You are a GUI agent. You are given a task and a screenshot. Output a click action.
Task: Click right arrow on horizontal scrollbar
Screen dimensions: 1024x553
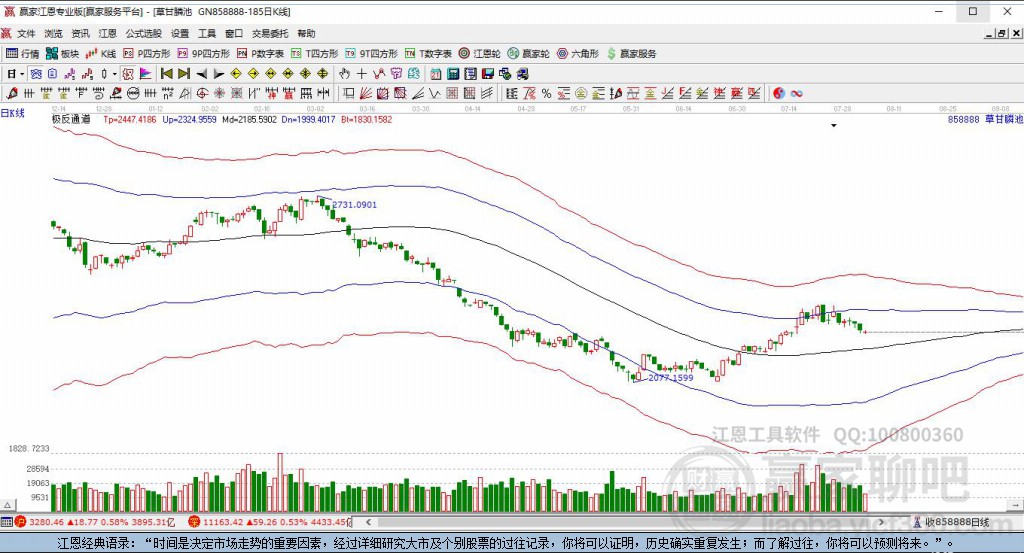pyautogui.click(x=882, y=522)
